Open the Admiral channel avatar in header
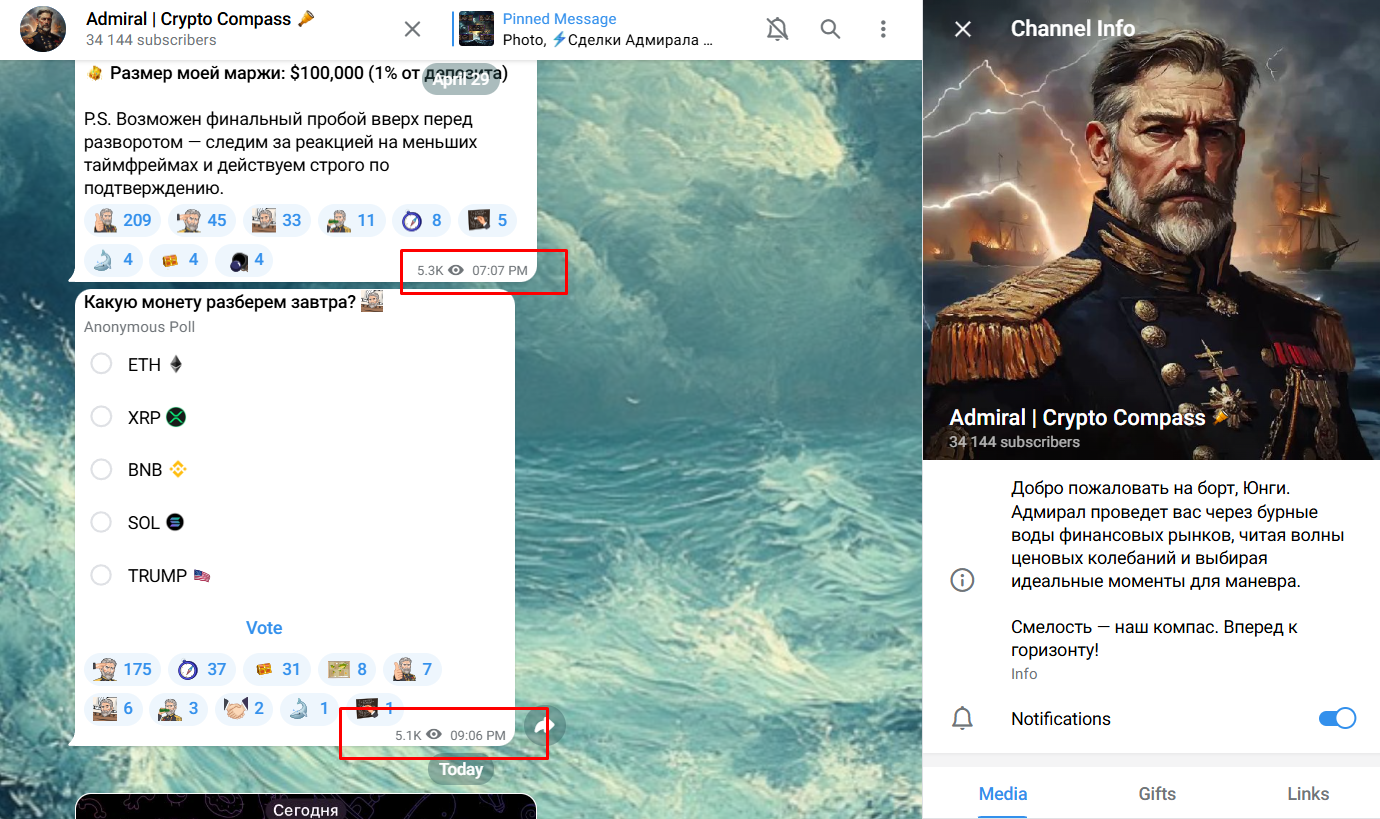Image resolution: width=1380 pixels, height=819 pixels. point(43,29)
